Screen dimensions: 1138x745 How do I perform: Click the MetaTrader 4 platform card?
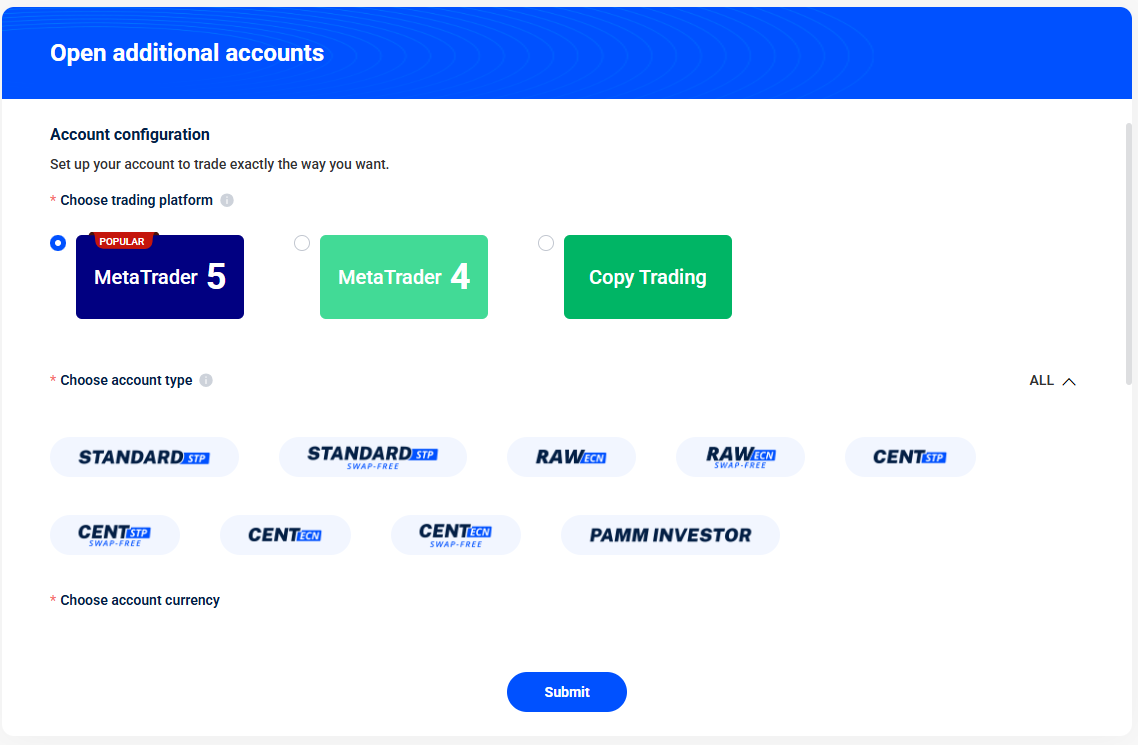(404, 277)
